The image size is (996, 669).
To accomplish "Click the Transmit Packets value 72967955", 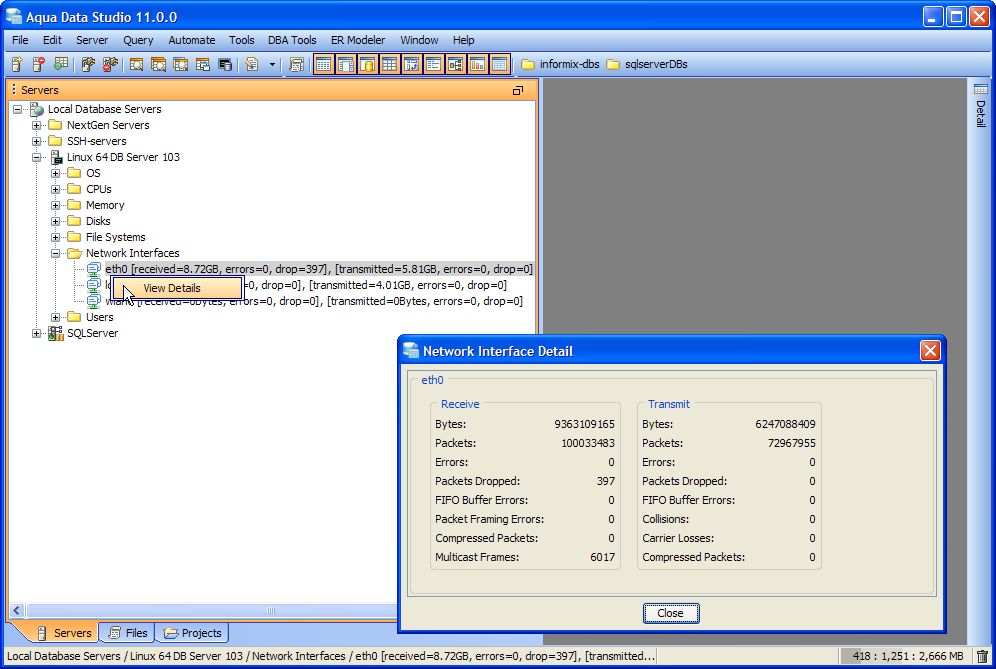I will 791,443.
